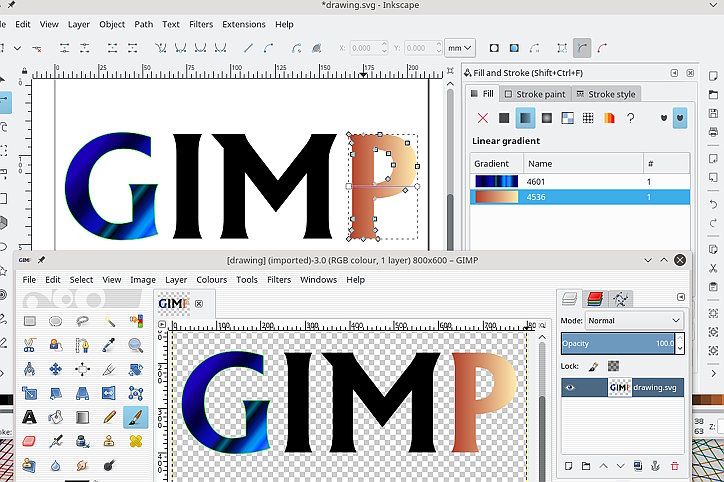Select GIMP Rotate tool
Image resolution: width=724 pixels, height=482 pixels.
[x=136, y=369]
